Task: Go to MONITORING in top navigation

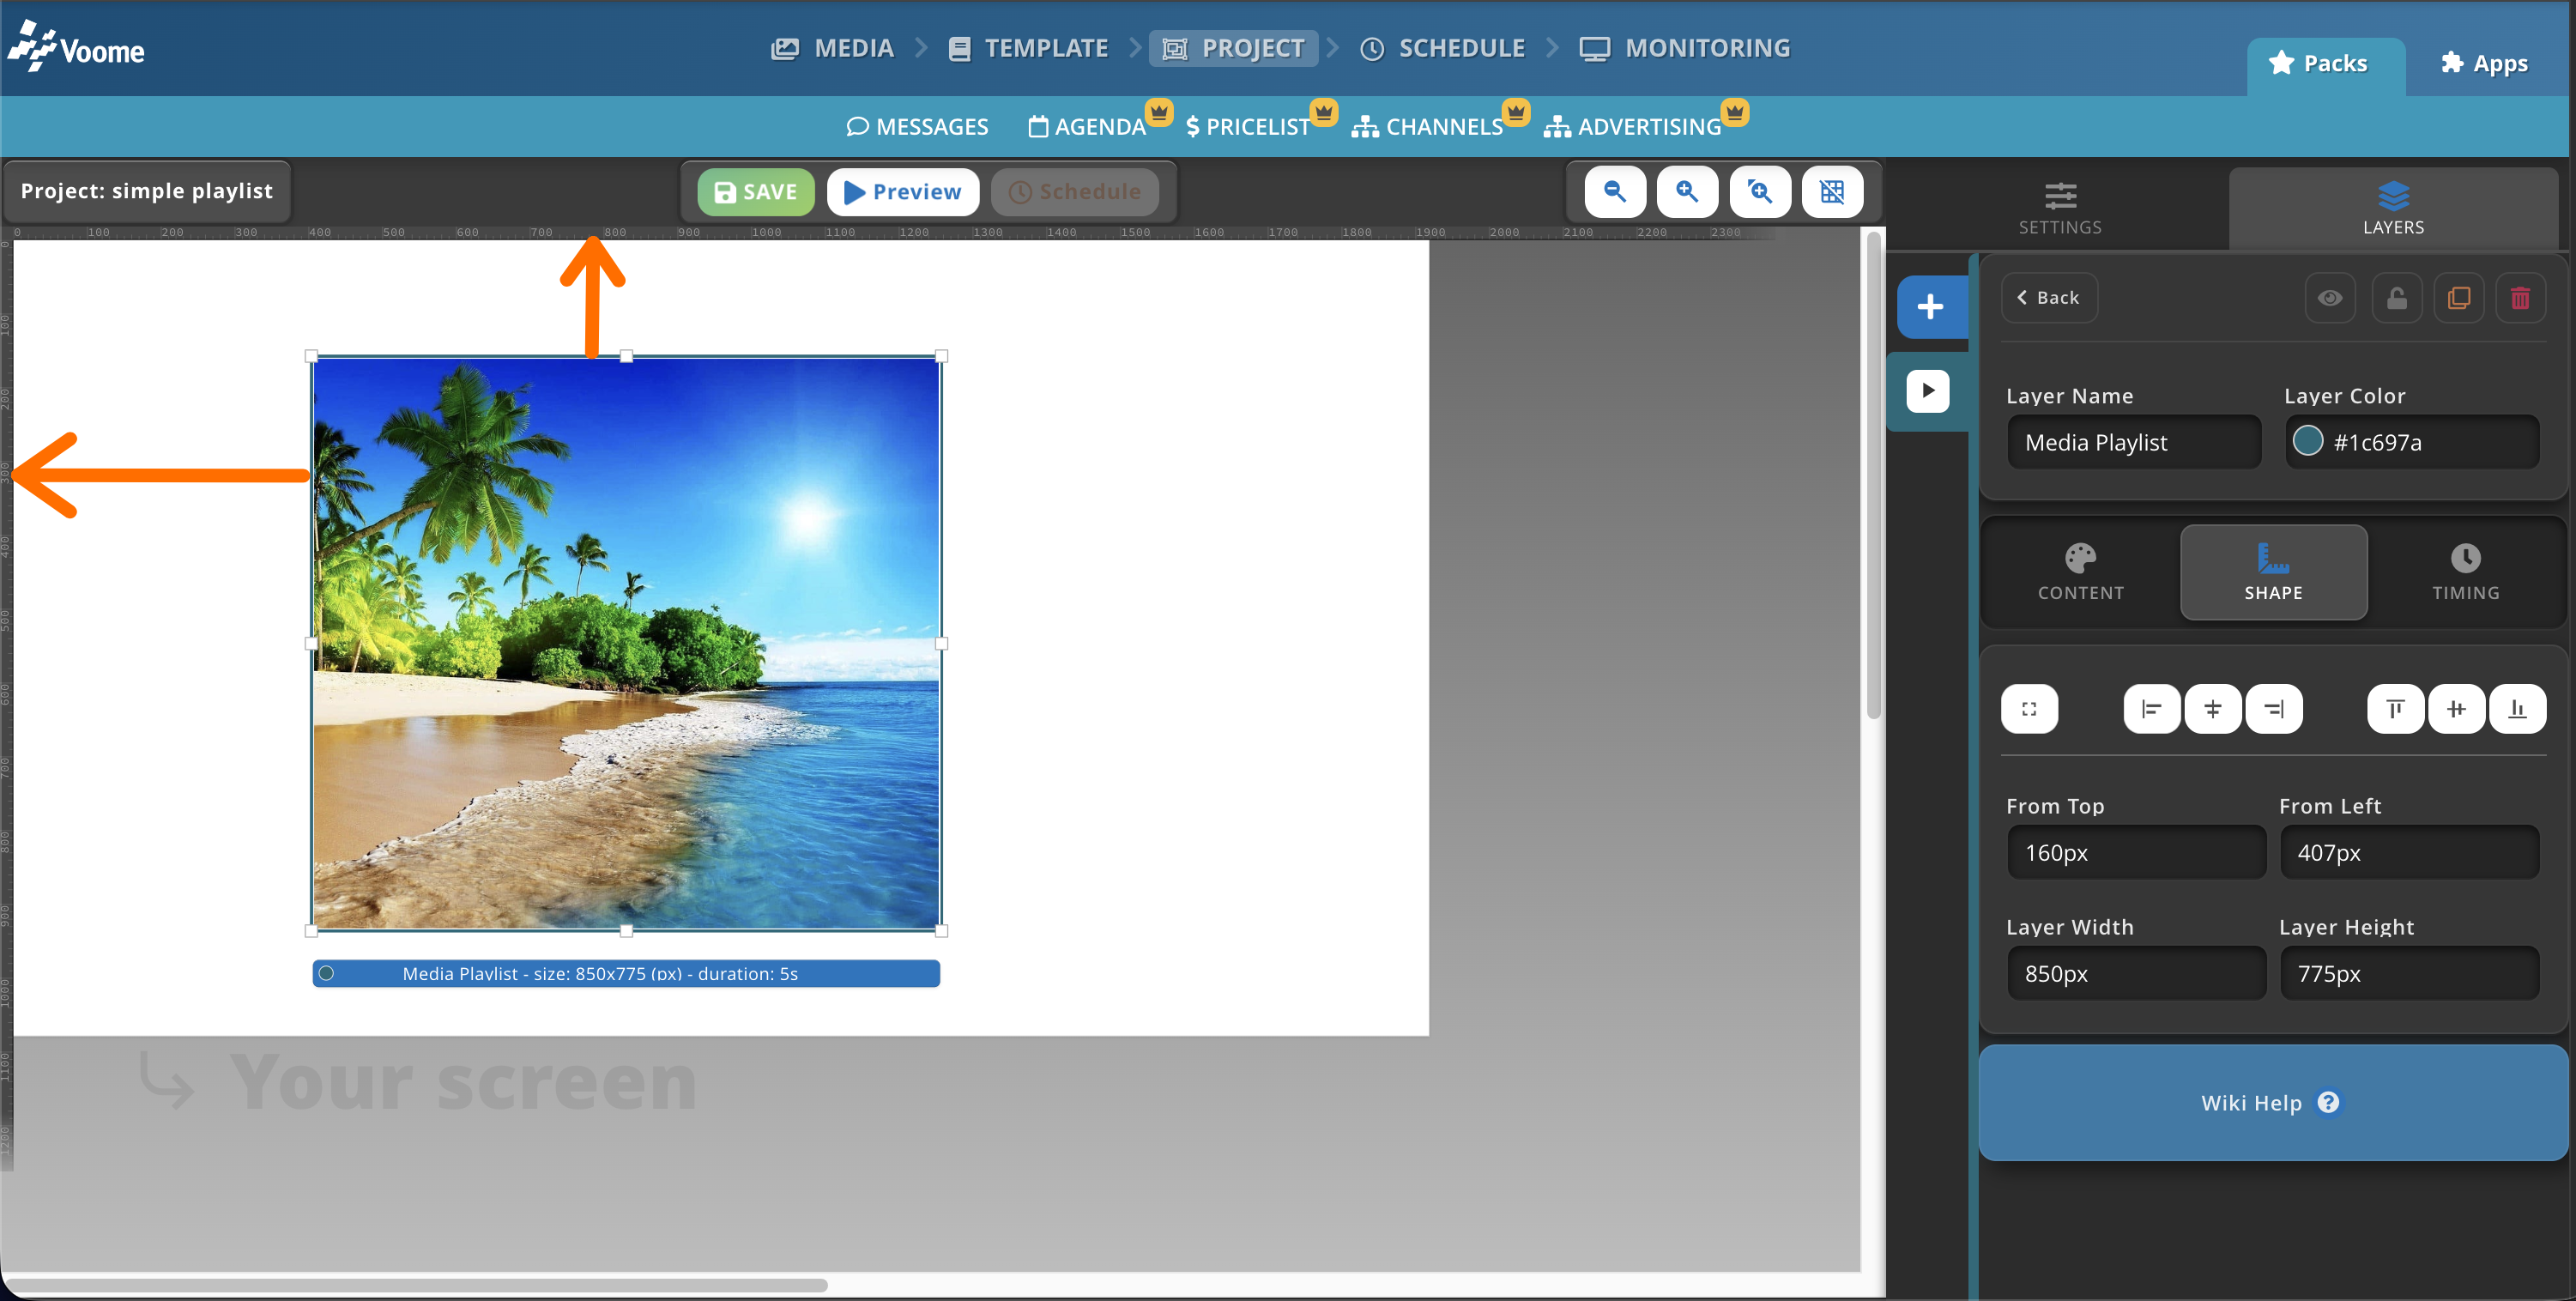Action: (x=1685, y=48)
